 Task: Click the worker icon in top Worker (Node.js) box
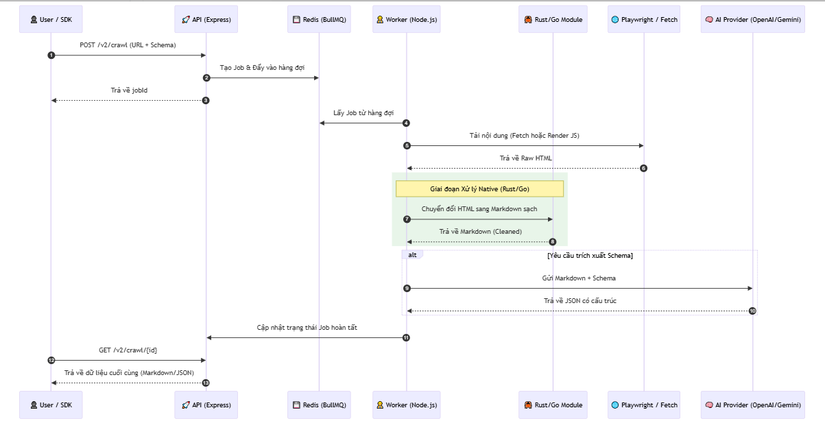pos(379,19)
